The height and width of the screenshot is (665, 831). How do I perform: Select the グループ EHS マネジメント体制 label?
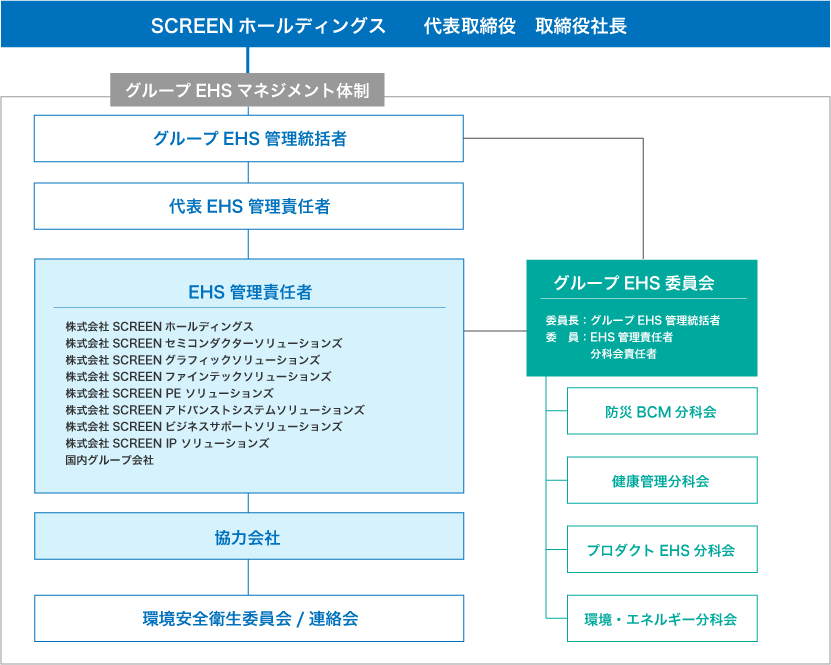pyautogui.click(x=247, y=90)
